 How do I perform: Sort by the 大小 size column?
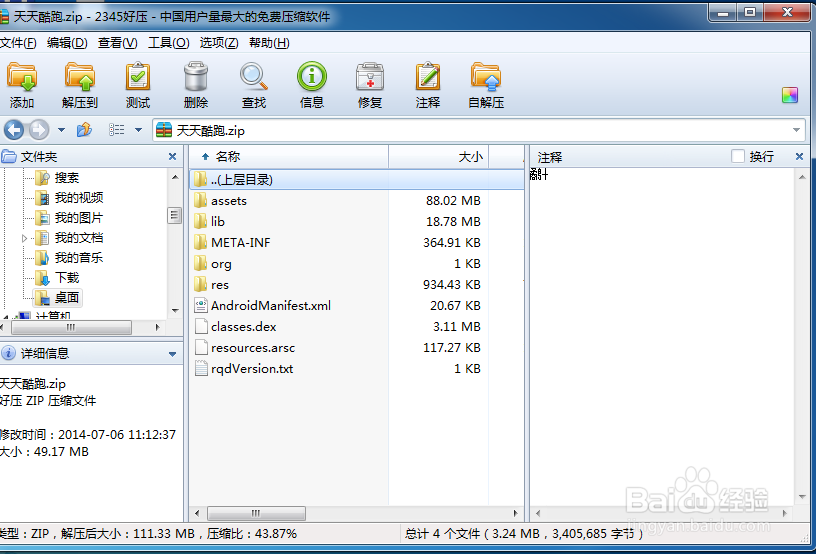point(438,157)
